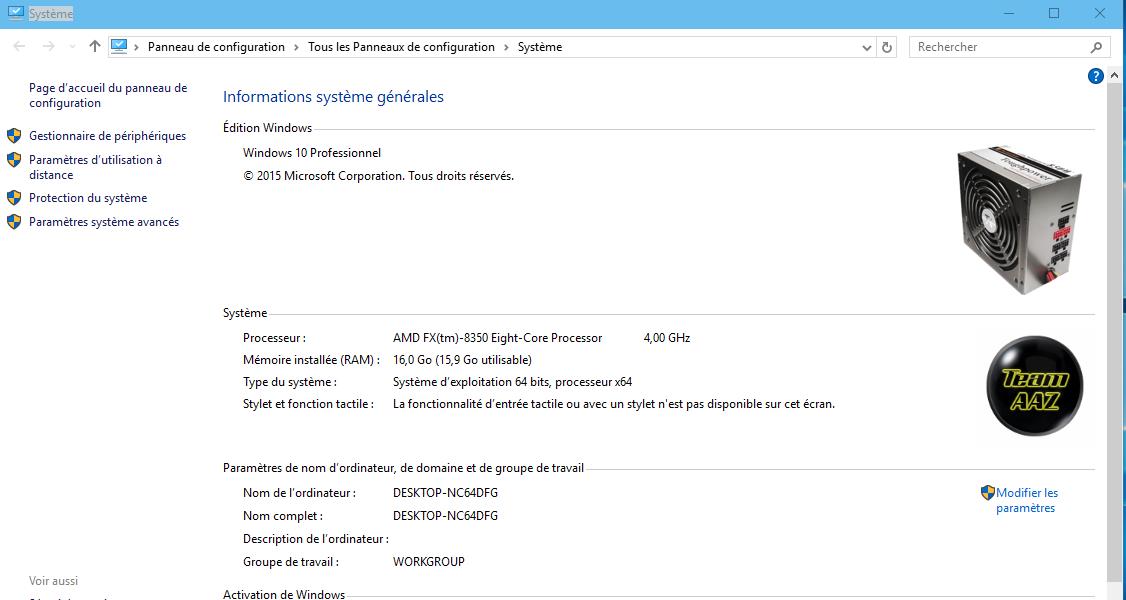Click the Stylet et fonction tactile label
Viewport: 1126px width, 600px height.
coord(308,404)
